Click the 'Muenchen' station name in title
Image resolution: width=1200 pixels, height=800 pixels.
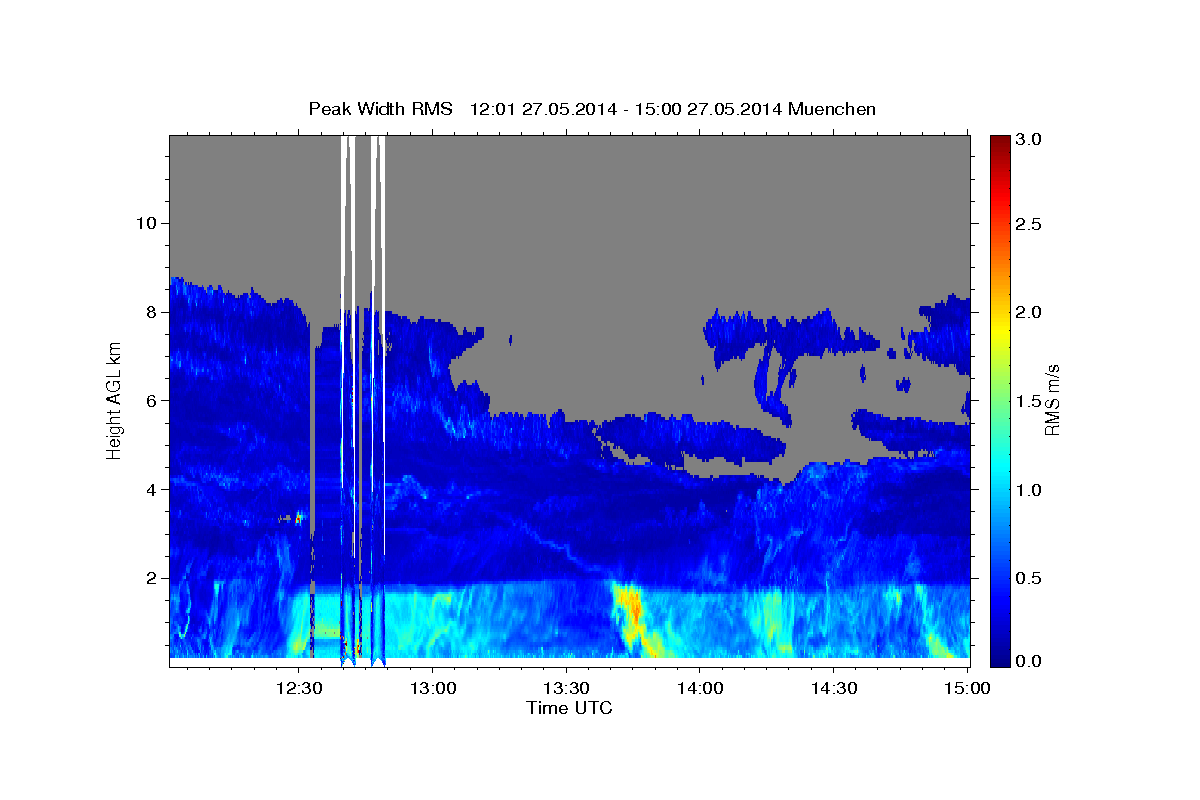pos(832,109)
